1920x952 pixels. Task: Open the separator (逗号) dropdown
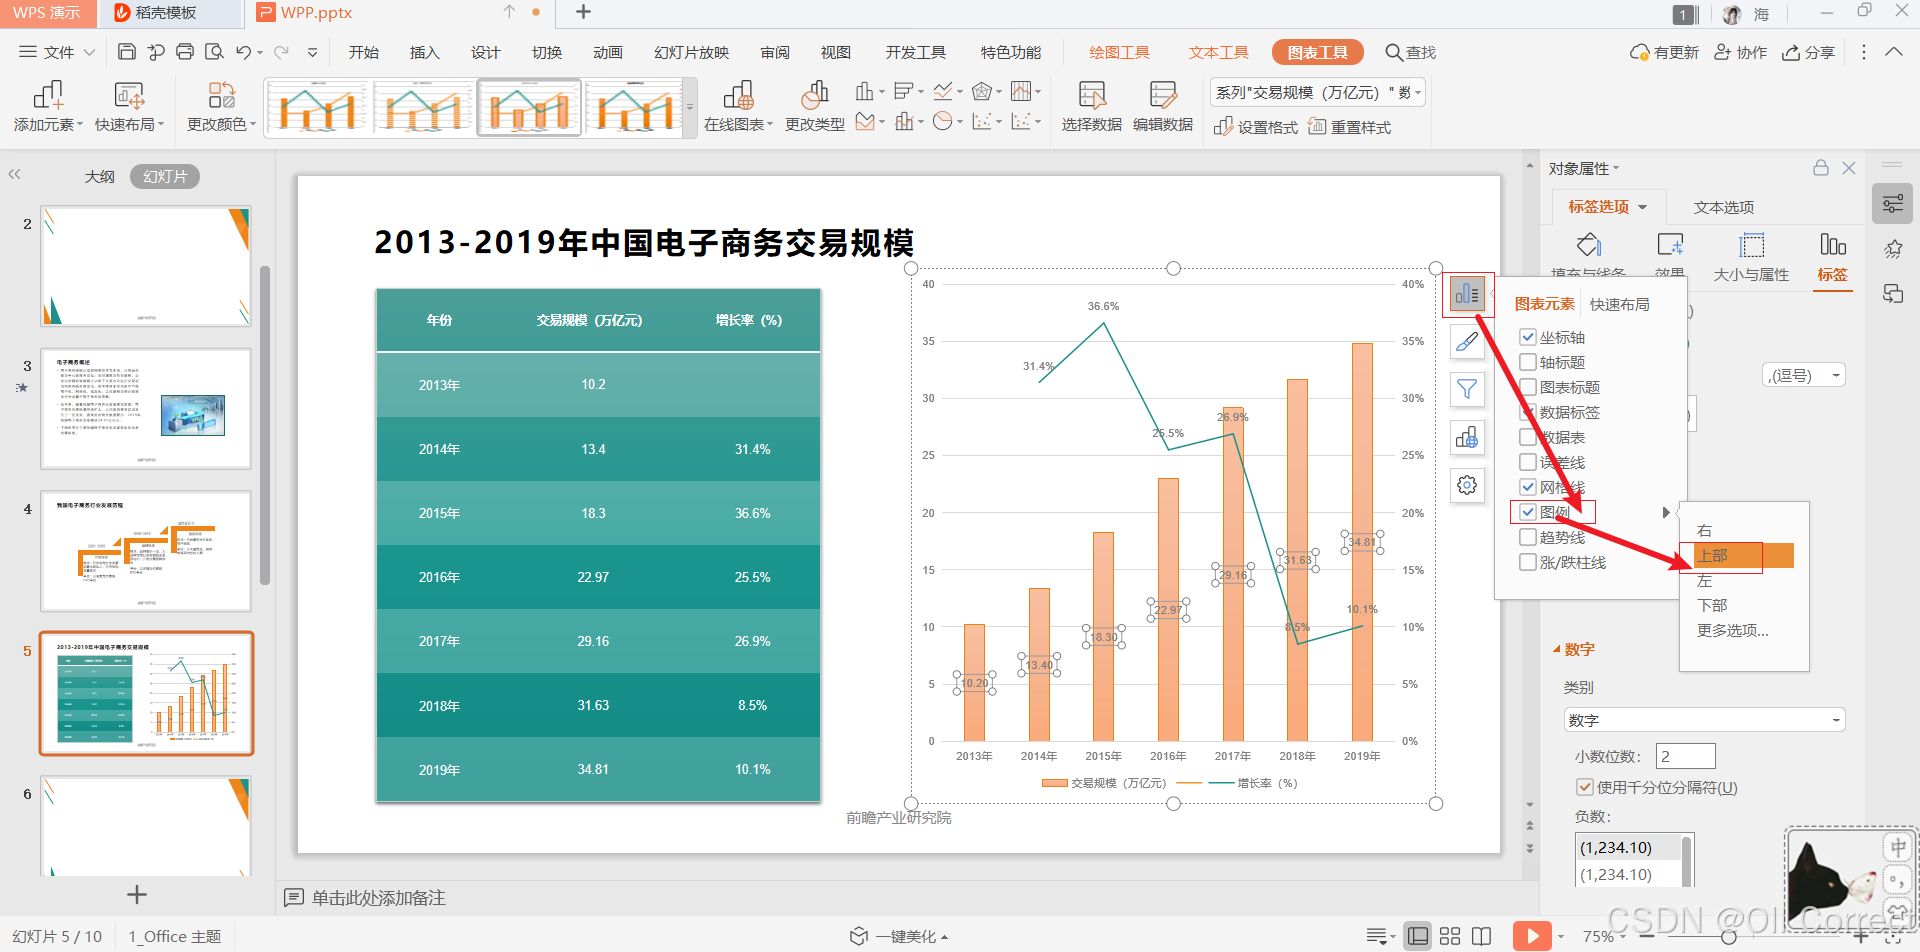[x=1804, y=376]
